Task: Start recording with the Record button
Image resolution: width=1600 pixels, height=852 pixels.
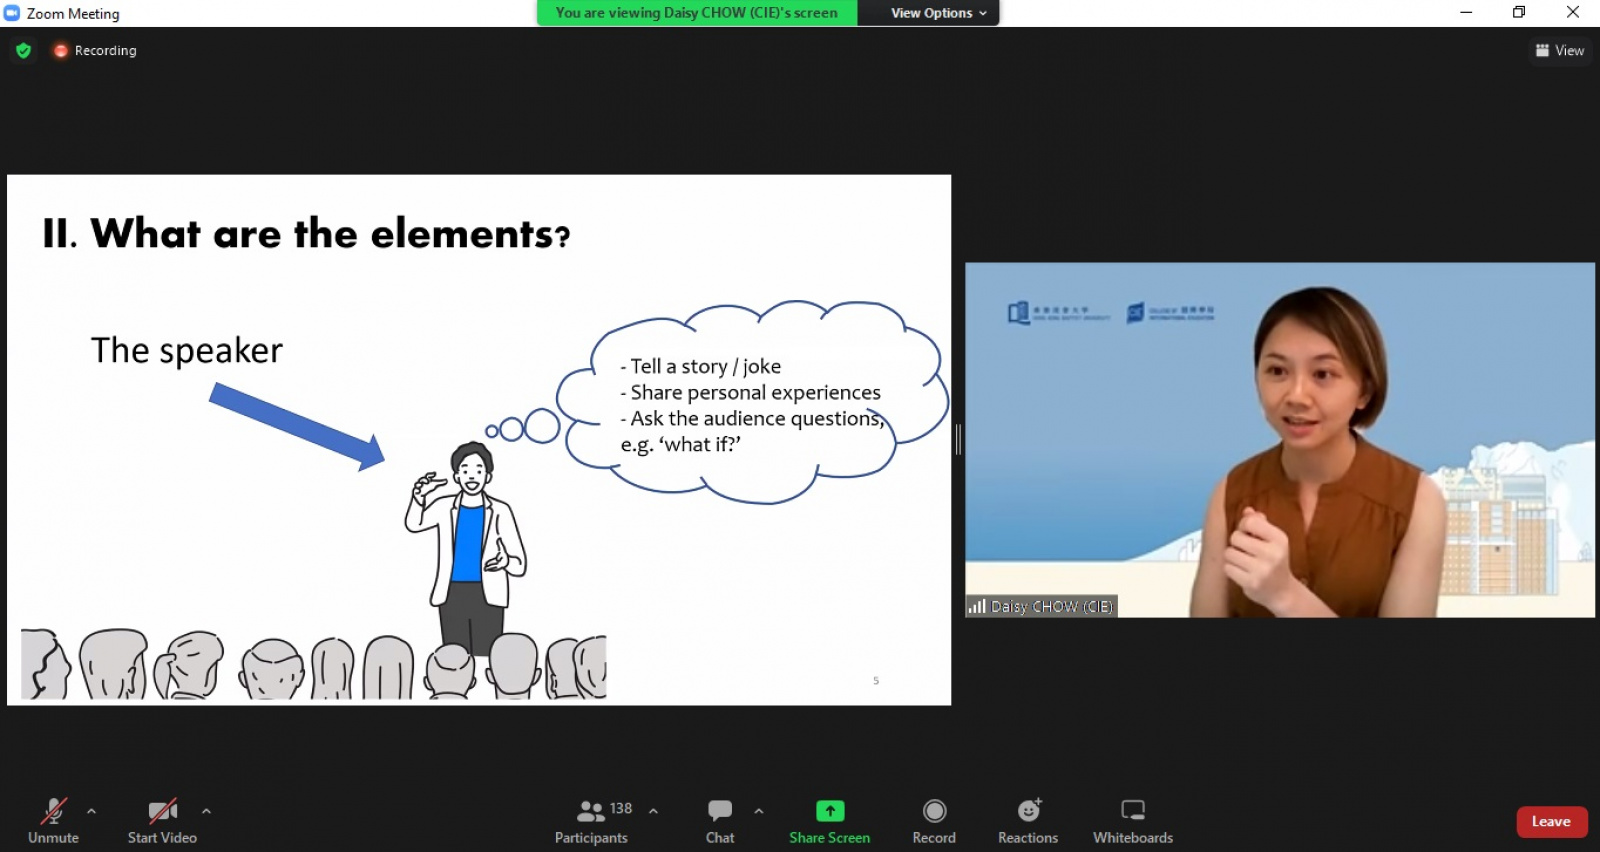Action: point(934,820)
